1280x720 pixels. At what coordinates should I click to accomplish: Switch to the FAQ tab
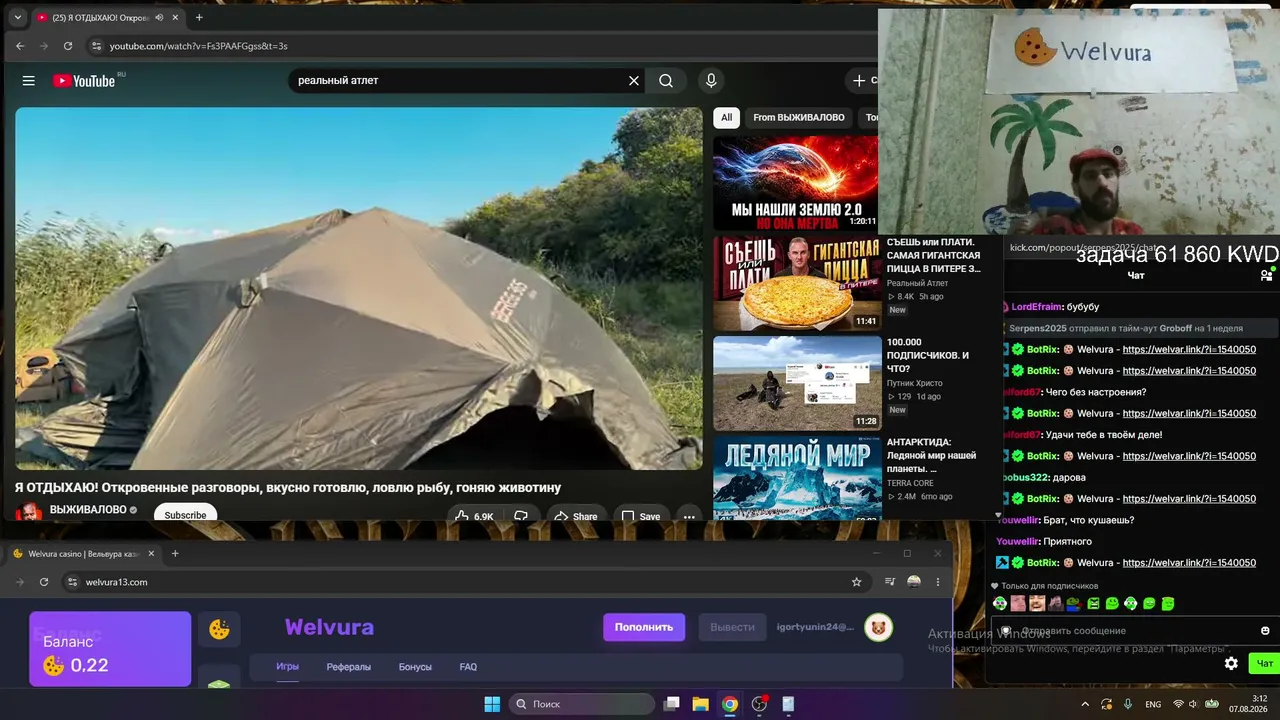(x=468, y=667)
